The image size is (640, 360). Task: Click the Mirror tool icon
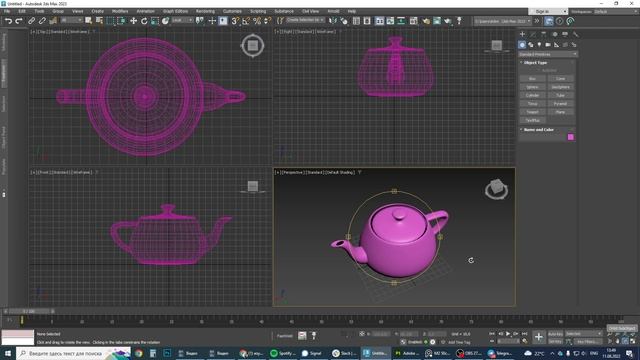pyautogui.click(x=333, y=21)
